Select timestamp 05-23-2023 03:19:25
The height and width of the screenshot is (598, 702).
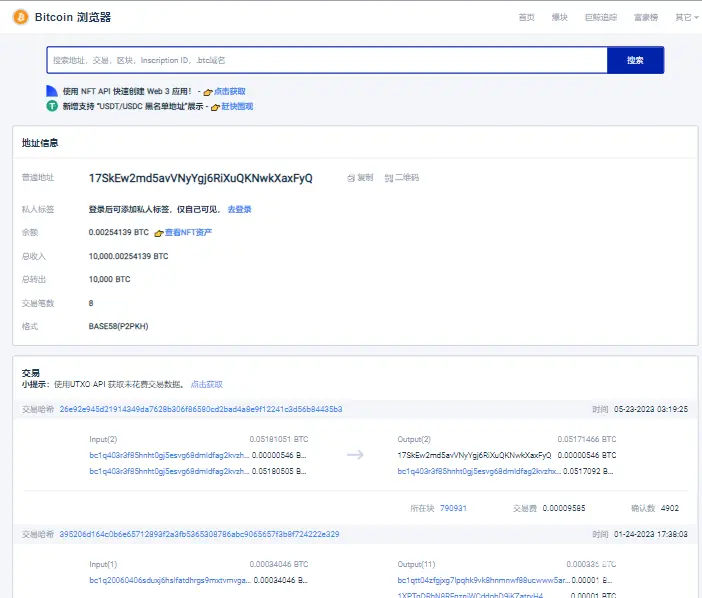pyautogui.click(x=651, y=409)
